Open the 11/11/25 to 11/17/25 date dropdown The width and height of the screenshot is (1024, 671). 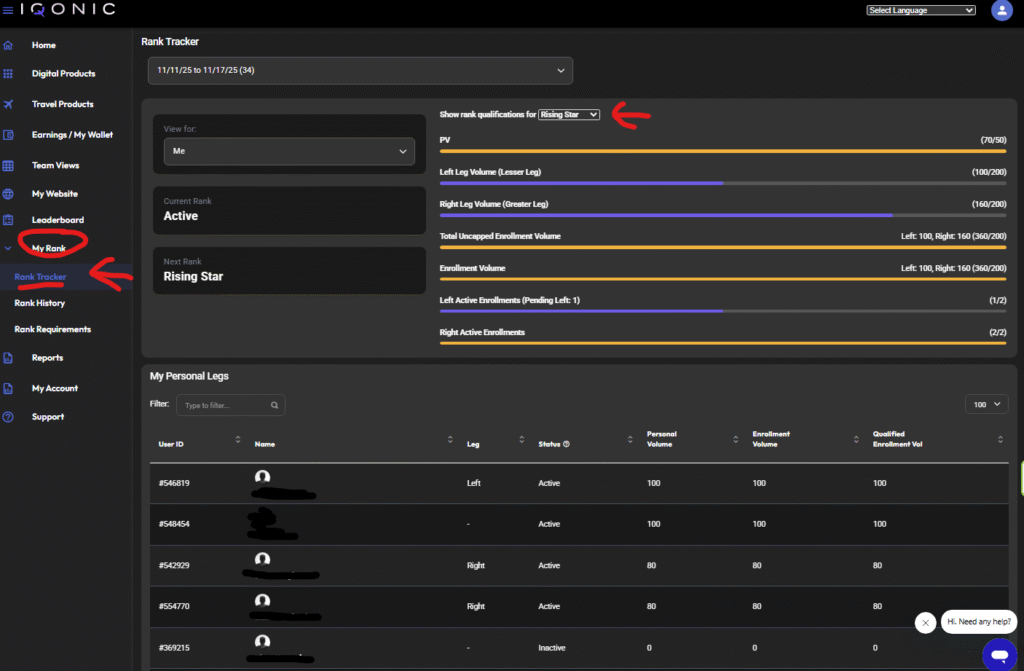(x=358, y=70)
